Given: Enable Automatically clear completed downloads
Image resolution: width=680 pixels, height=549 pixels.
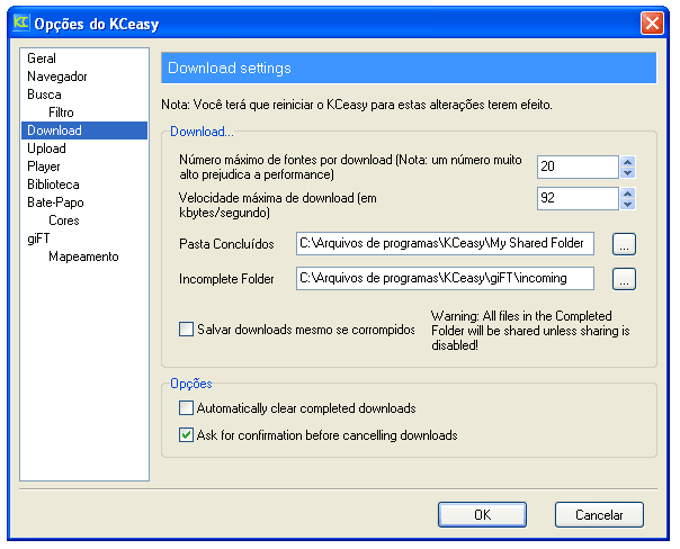Looking at the screenshot, I should click(x=186, y=408).
